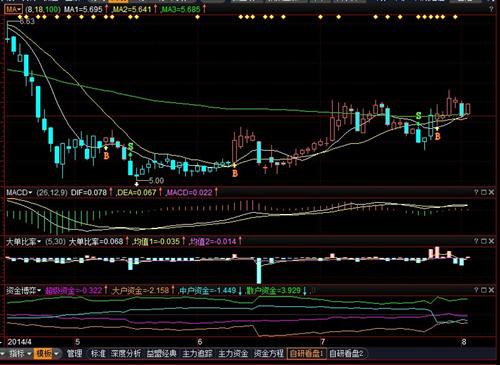Switch to the 管理 tab
The image size is (500, 365).
(74, 353)
